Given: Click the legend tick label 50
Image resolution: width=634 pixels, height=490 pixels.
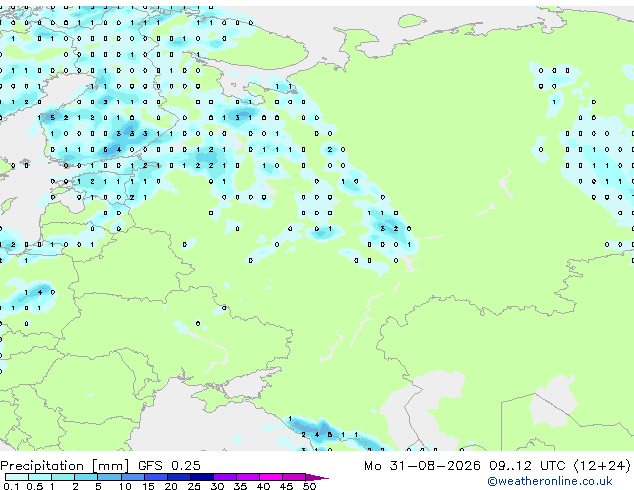Looking at the screenshot, I should click(x=309, y=486).
